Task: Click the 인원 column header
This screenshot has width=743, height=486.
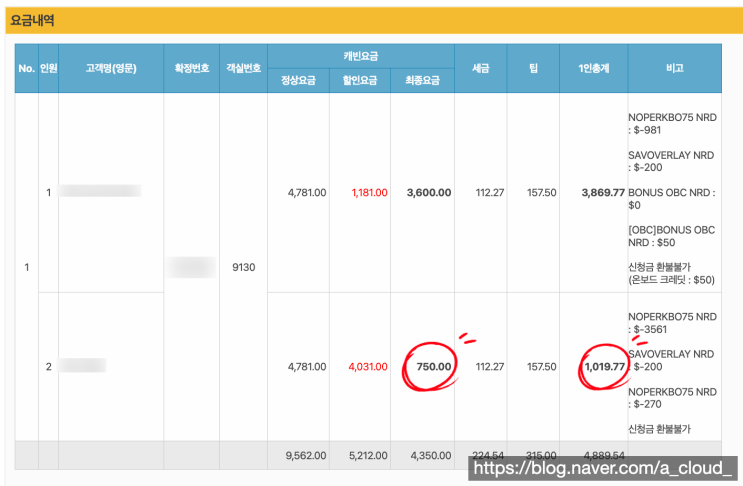Action: tap(48, 68)
